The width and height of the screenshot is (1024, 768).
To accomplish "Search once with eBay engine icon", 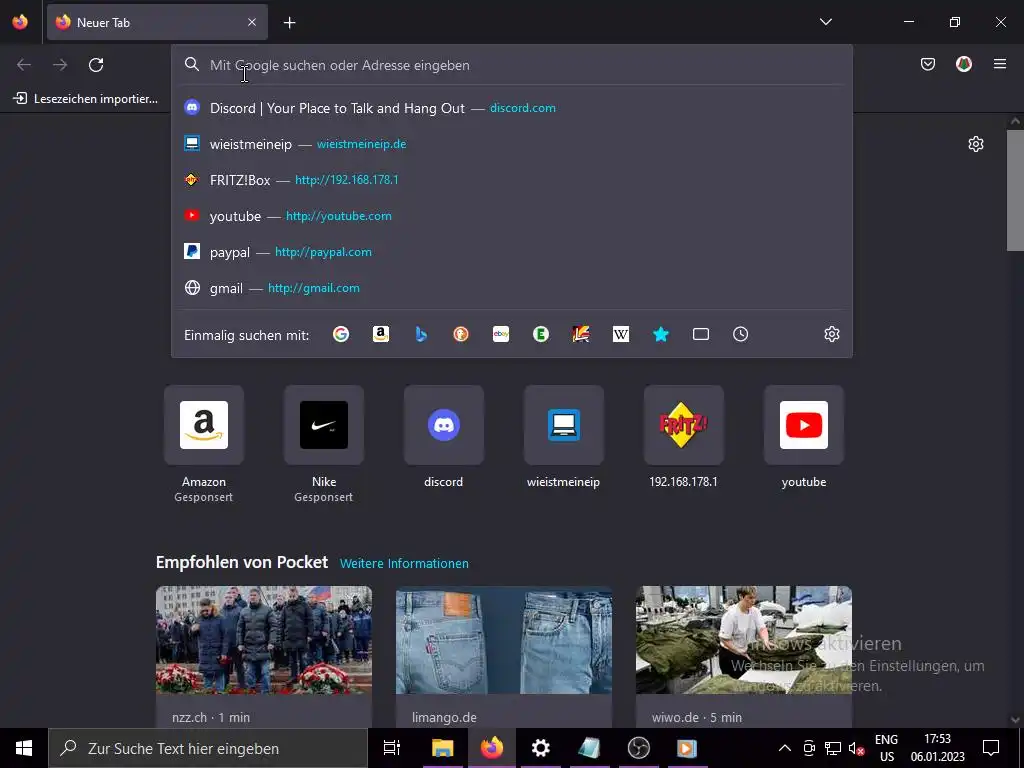I will [x=501, y=334].
